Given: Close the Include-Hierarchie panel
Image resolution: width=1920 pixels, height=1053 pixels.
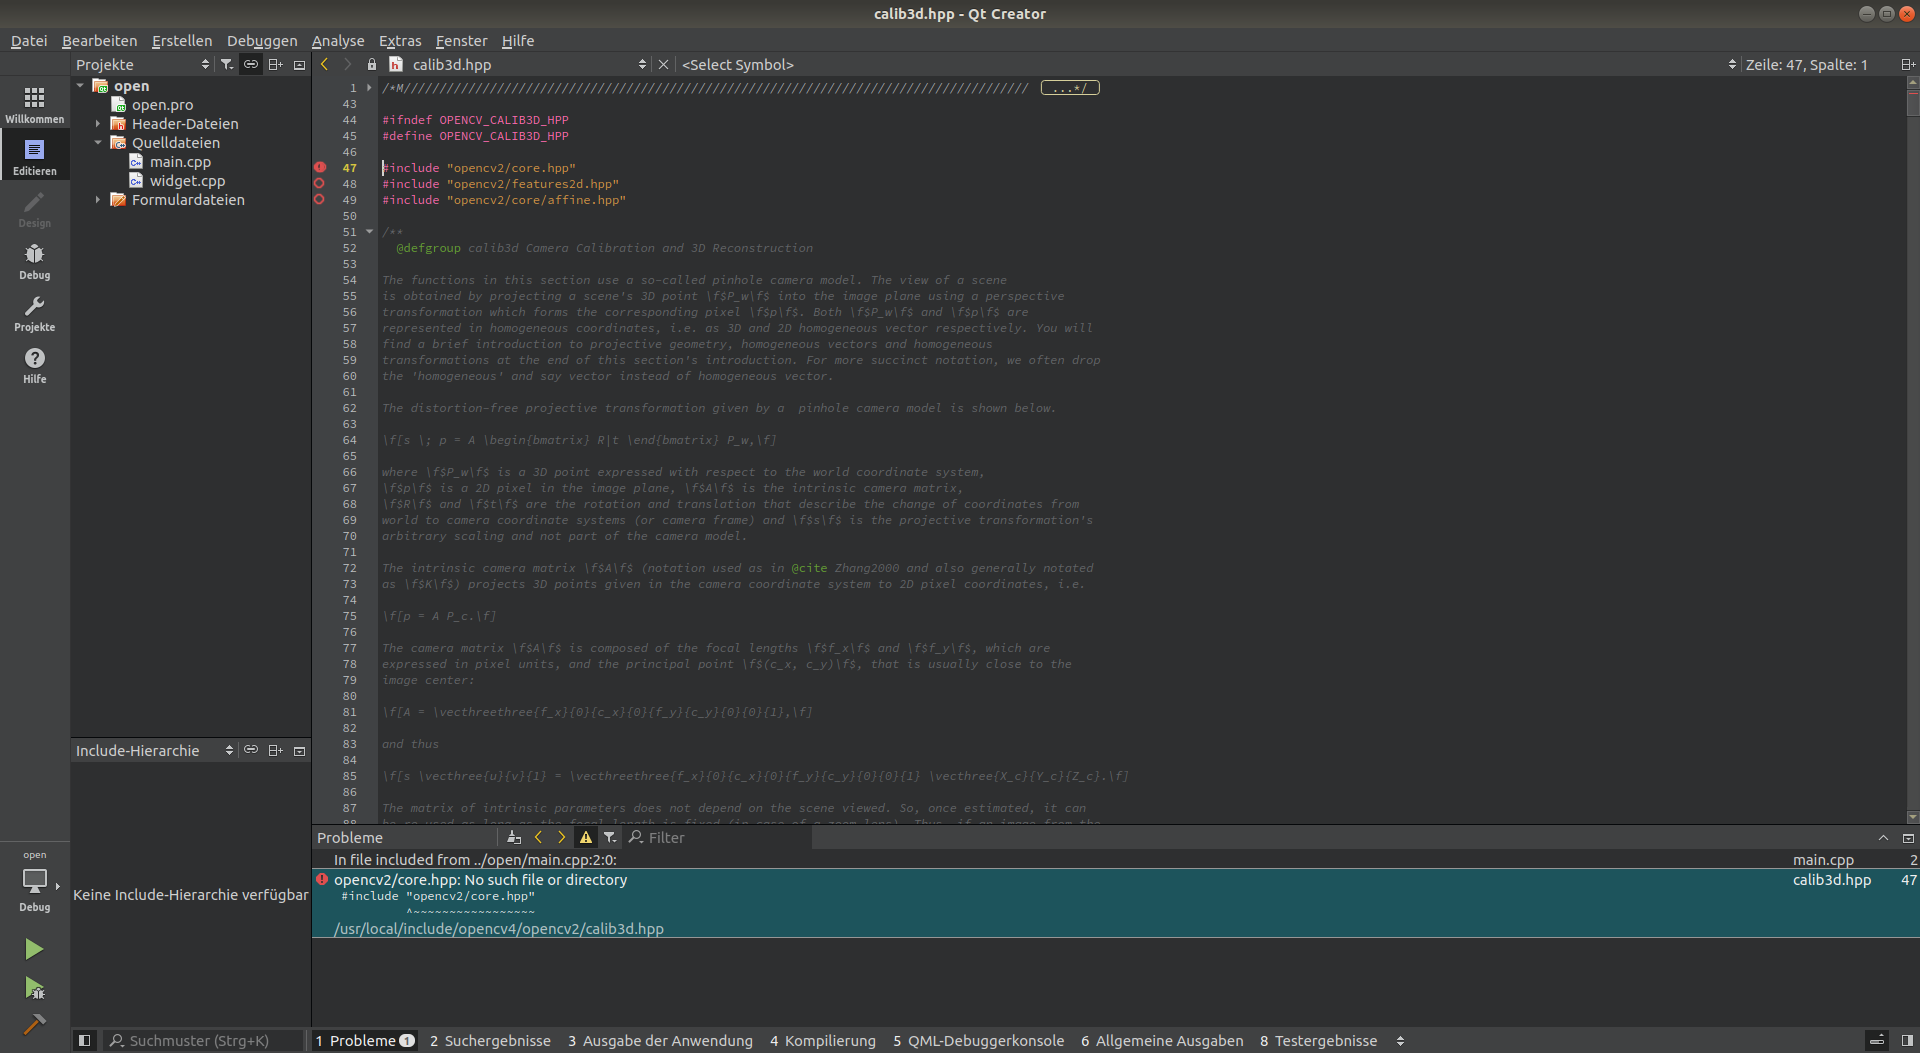Looking at the screenshot, I should point(299,750).
